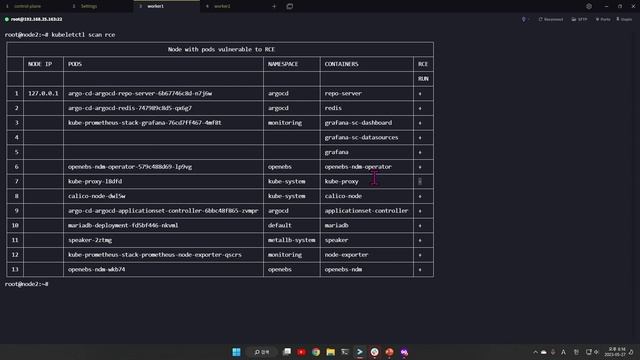Screen dimensions: 640x360
Task: Launch Chrome from the taskbar
Action: point(316,352)
